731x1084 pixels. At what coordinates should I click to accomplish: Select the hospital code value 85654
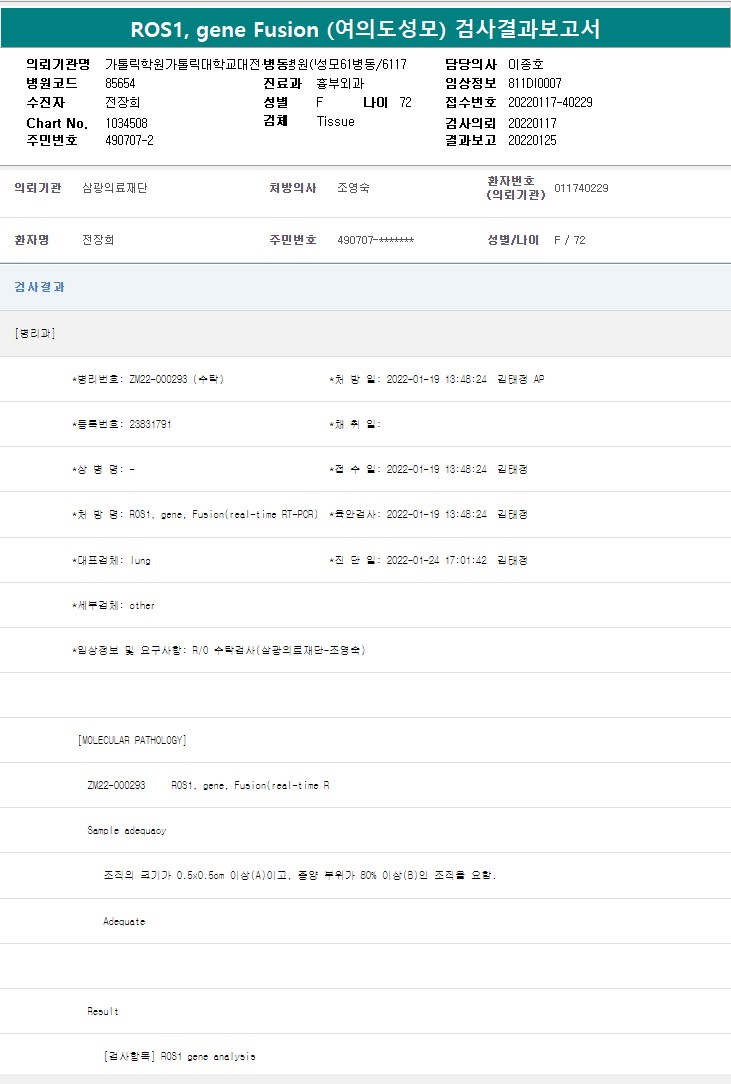coord(120,83)
